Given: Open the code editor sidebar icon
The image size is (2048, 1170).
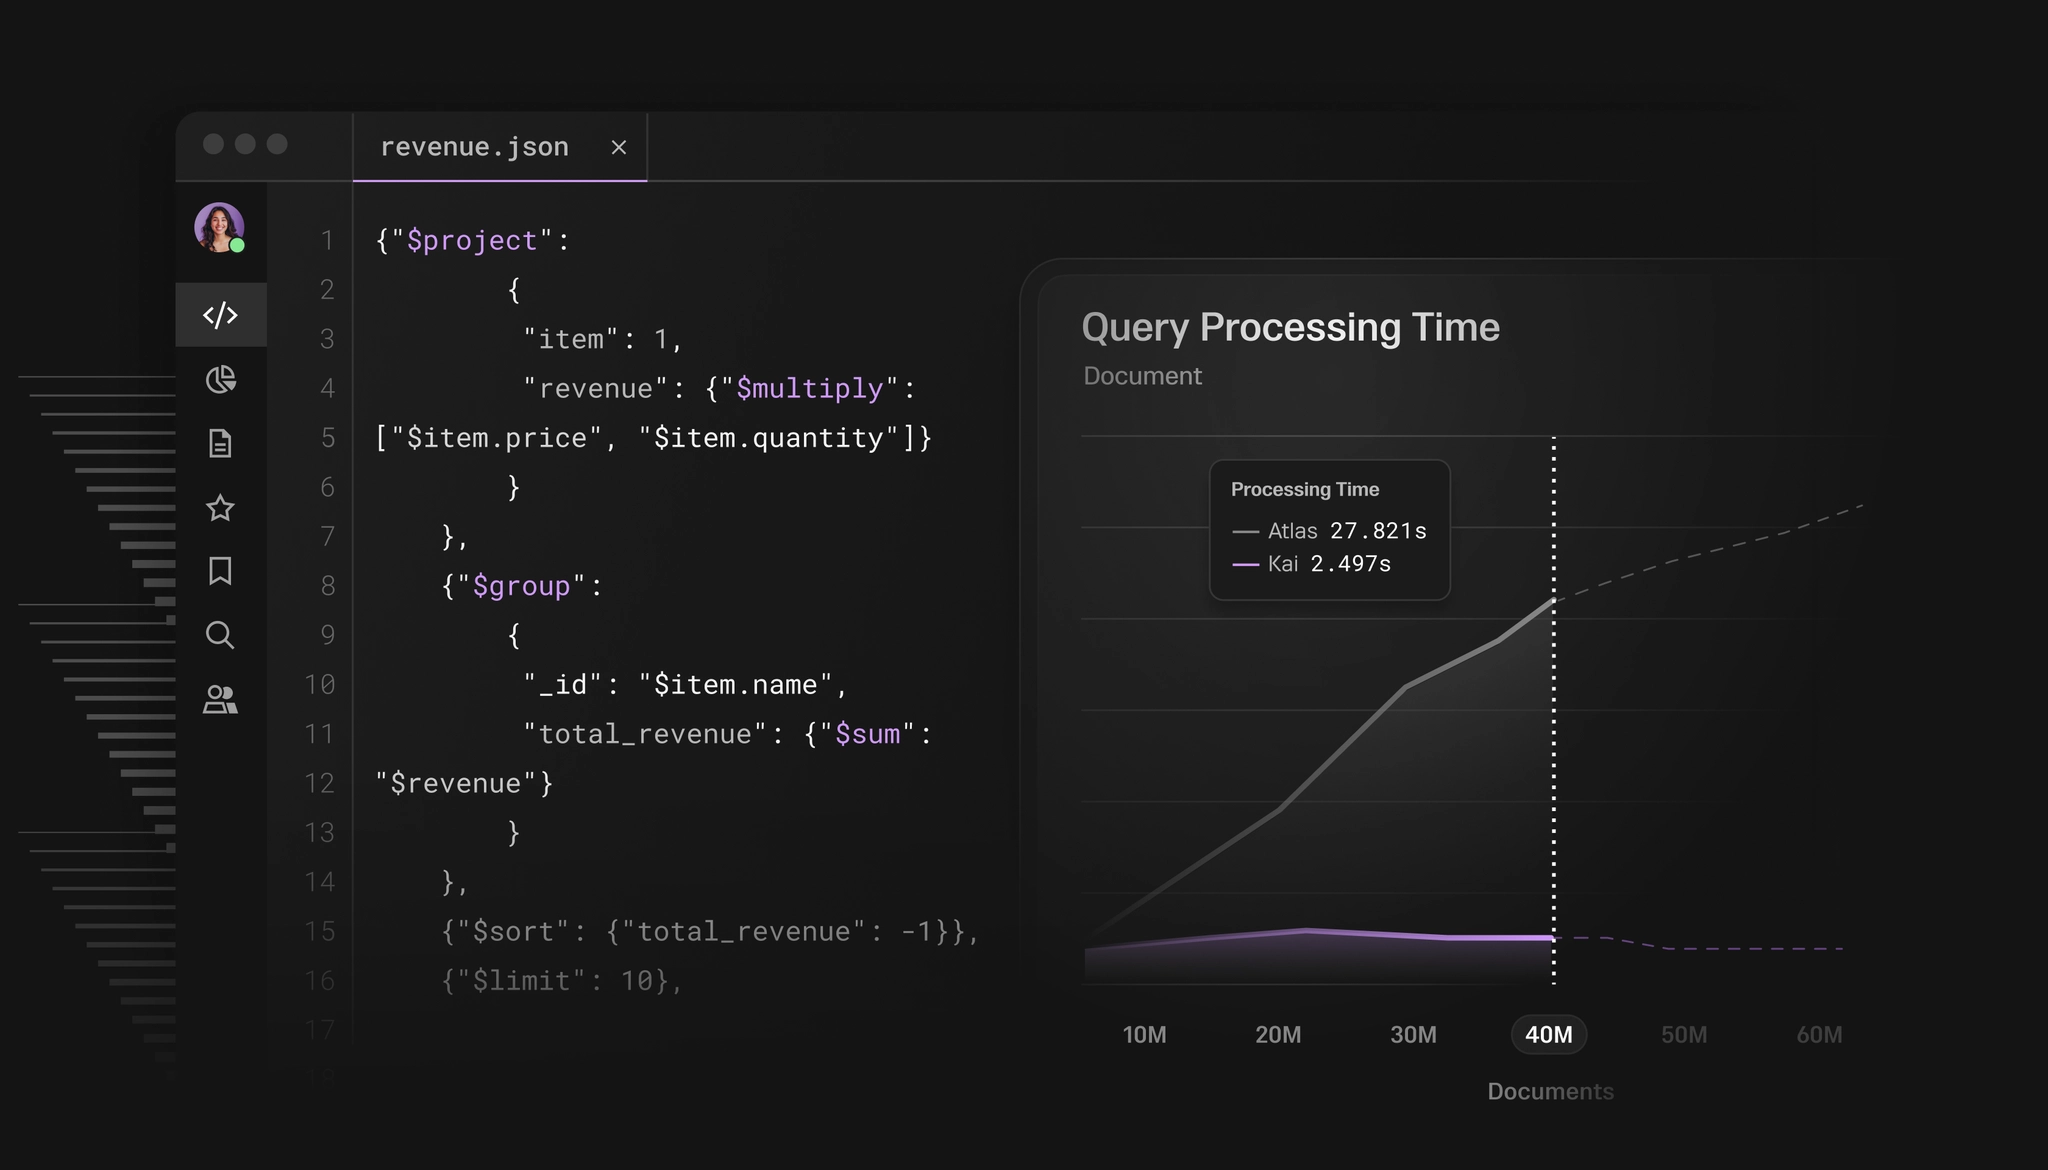Looking at the screenshot, I should pyautogui.click(x=220, y=315).
